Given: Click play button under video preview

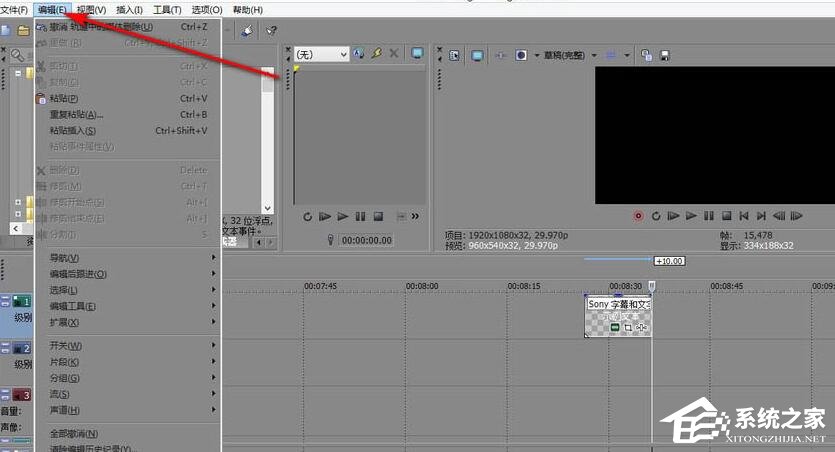Looking at the screenshot, I should click(x=691, y=216).
